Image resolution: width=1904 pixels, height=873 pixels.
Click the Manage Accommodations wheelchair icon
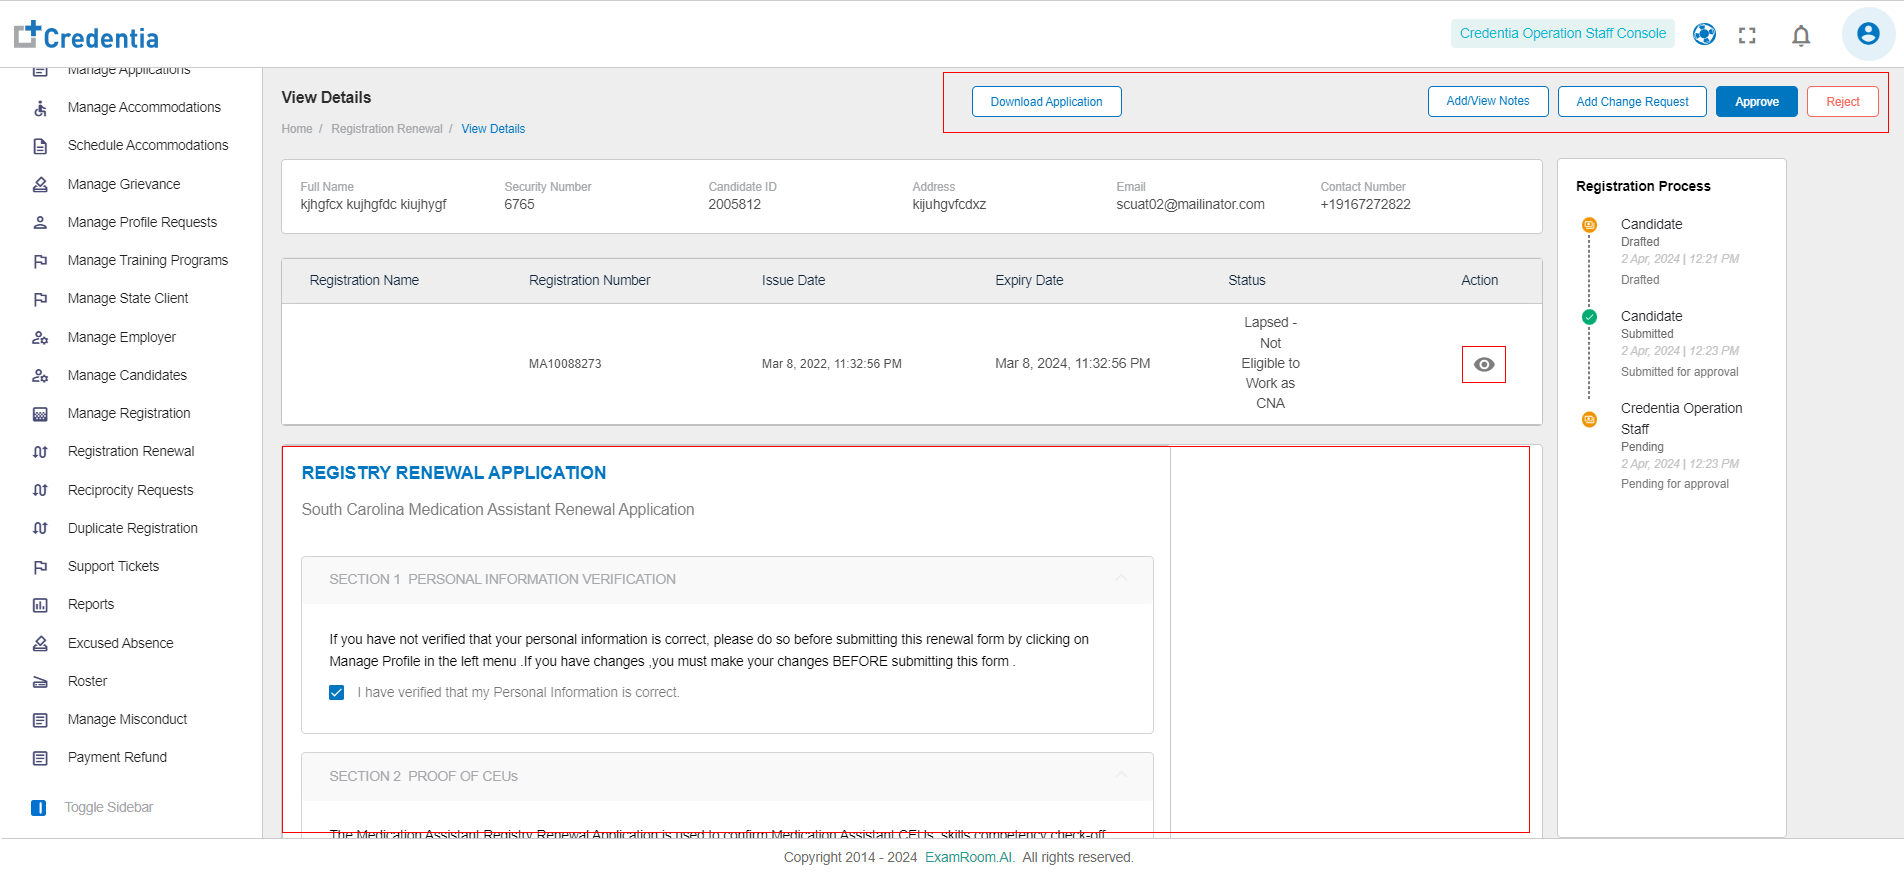tap(40, 108)
